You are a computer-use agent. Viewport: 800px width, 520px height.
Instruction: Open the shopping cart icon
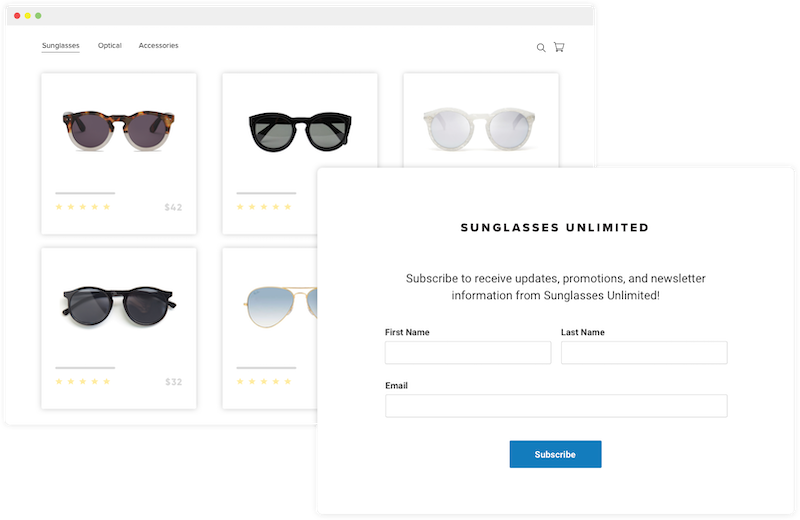[559, 47]
